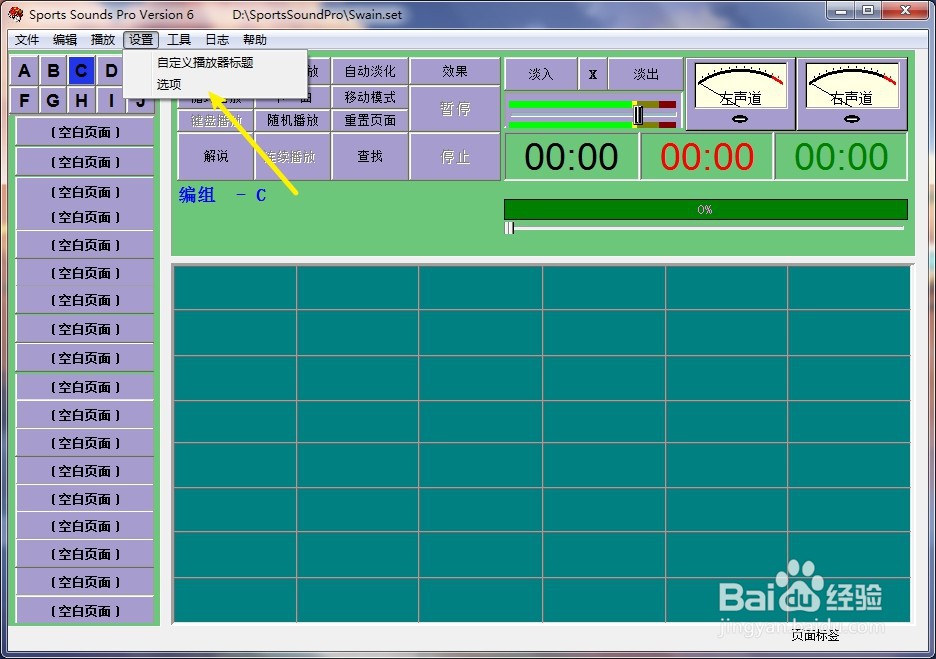Click the volume slider handle
Viewport: 936px width, 659px height.
(x=639, y=115)
